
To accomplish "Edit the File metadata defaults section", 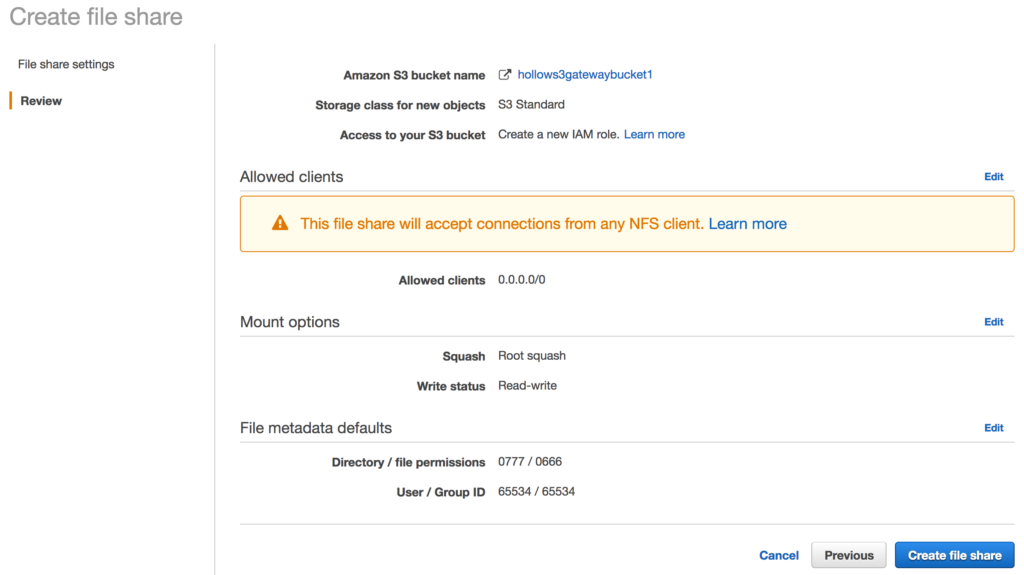I will (993, 428).
